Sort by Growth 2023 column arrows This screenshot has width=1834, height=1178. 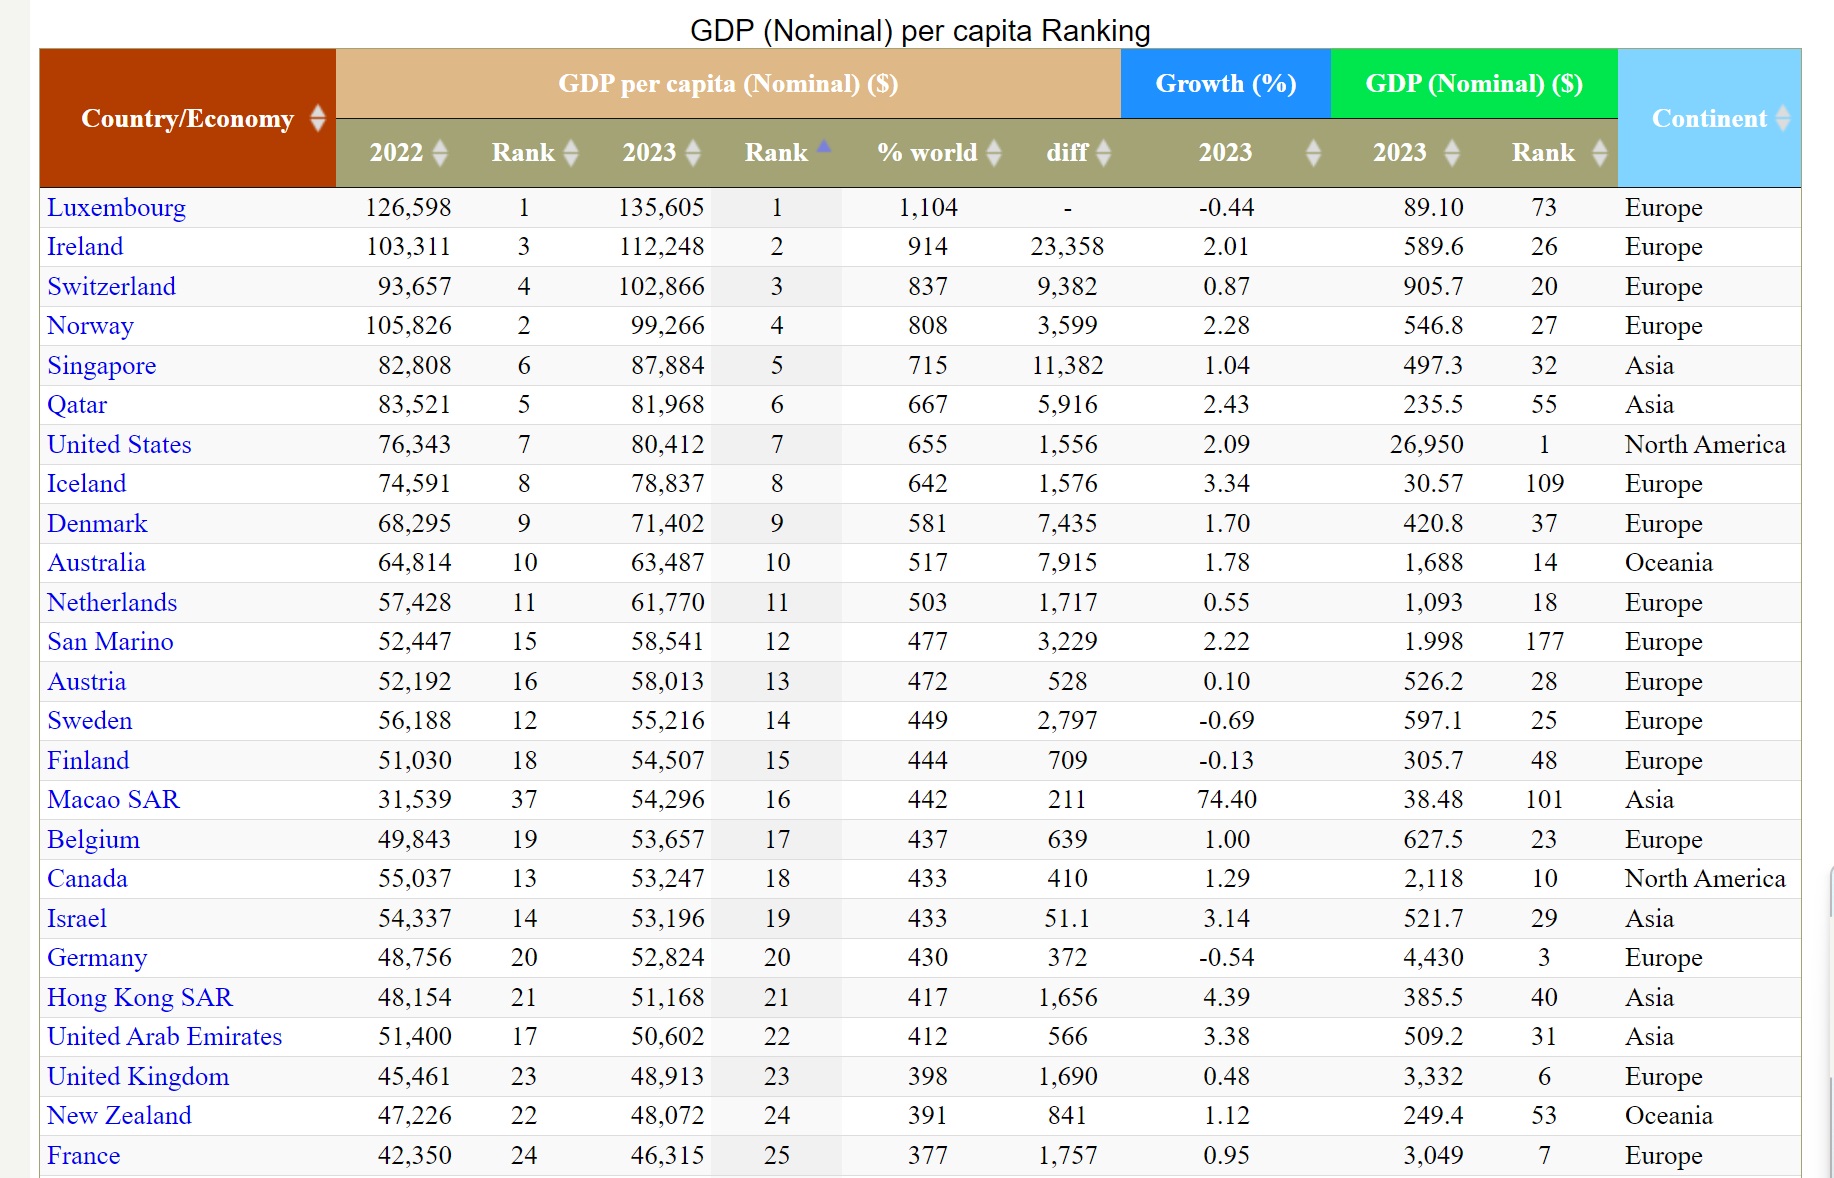pos(1313,153)
